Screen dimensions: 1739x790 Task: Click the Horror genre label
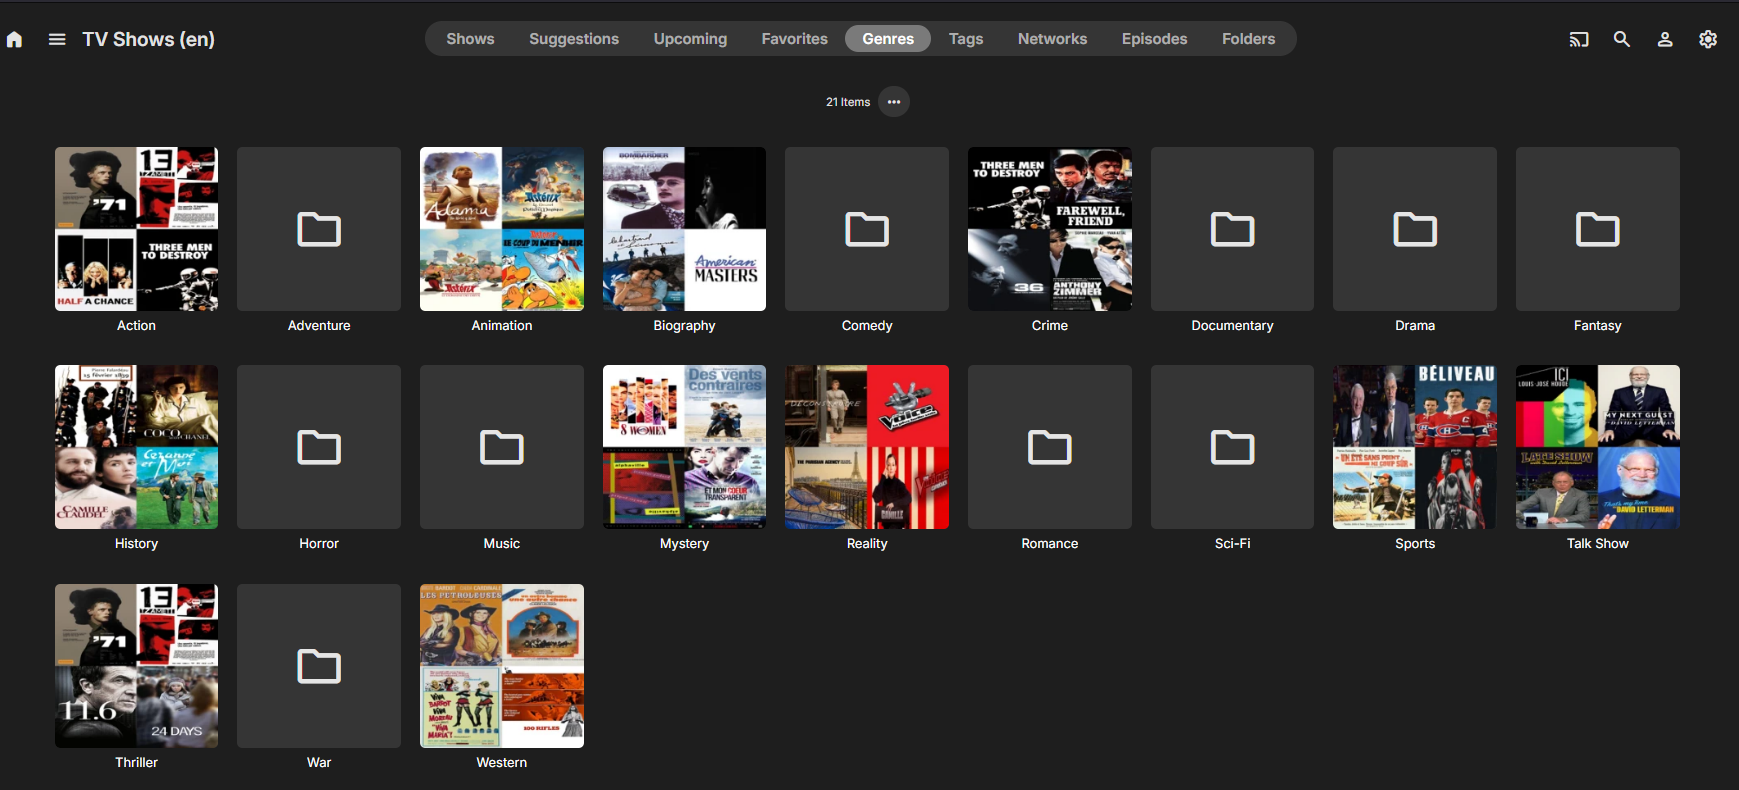319,544
